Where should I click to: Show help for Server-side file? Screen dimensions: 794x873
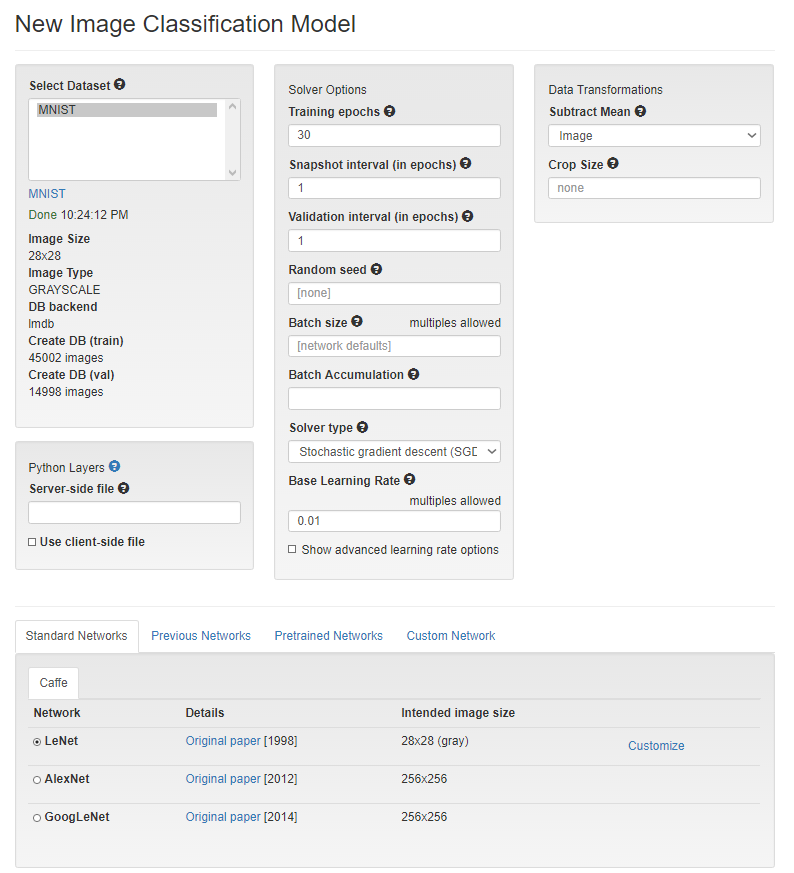pos(124,488)
